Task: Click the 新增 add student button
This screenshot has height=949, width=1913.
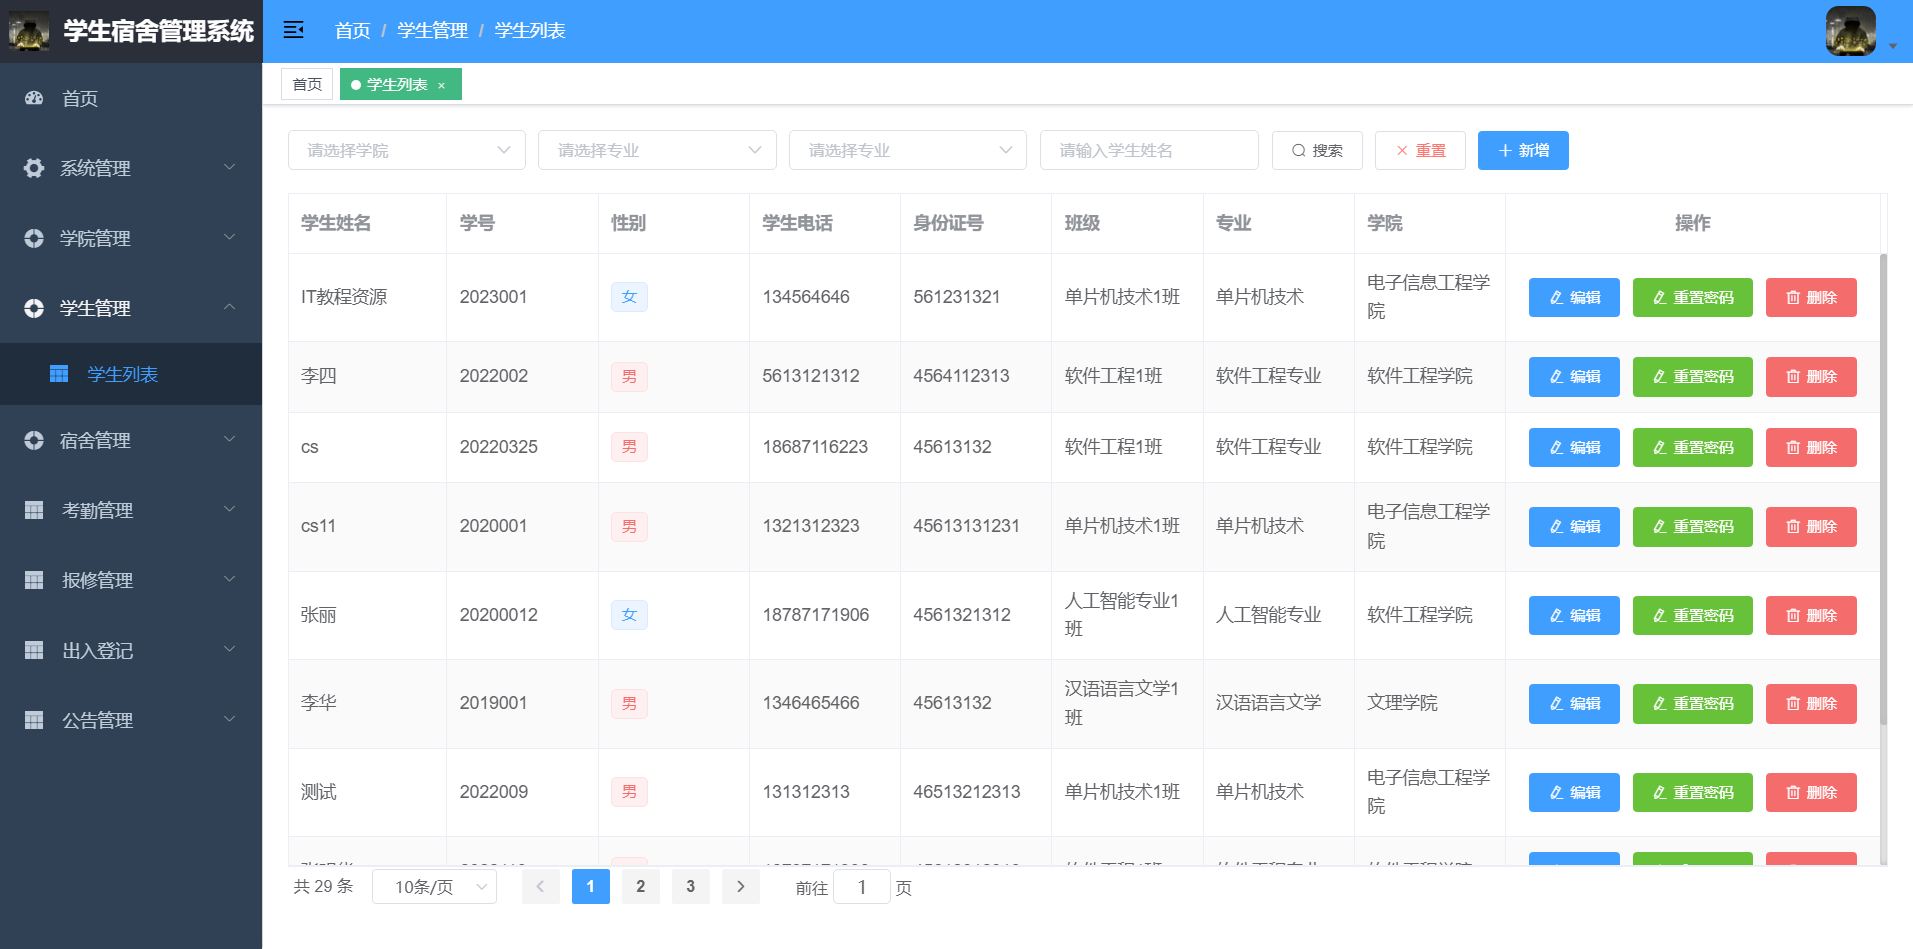Action: pos(1523,150)
